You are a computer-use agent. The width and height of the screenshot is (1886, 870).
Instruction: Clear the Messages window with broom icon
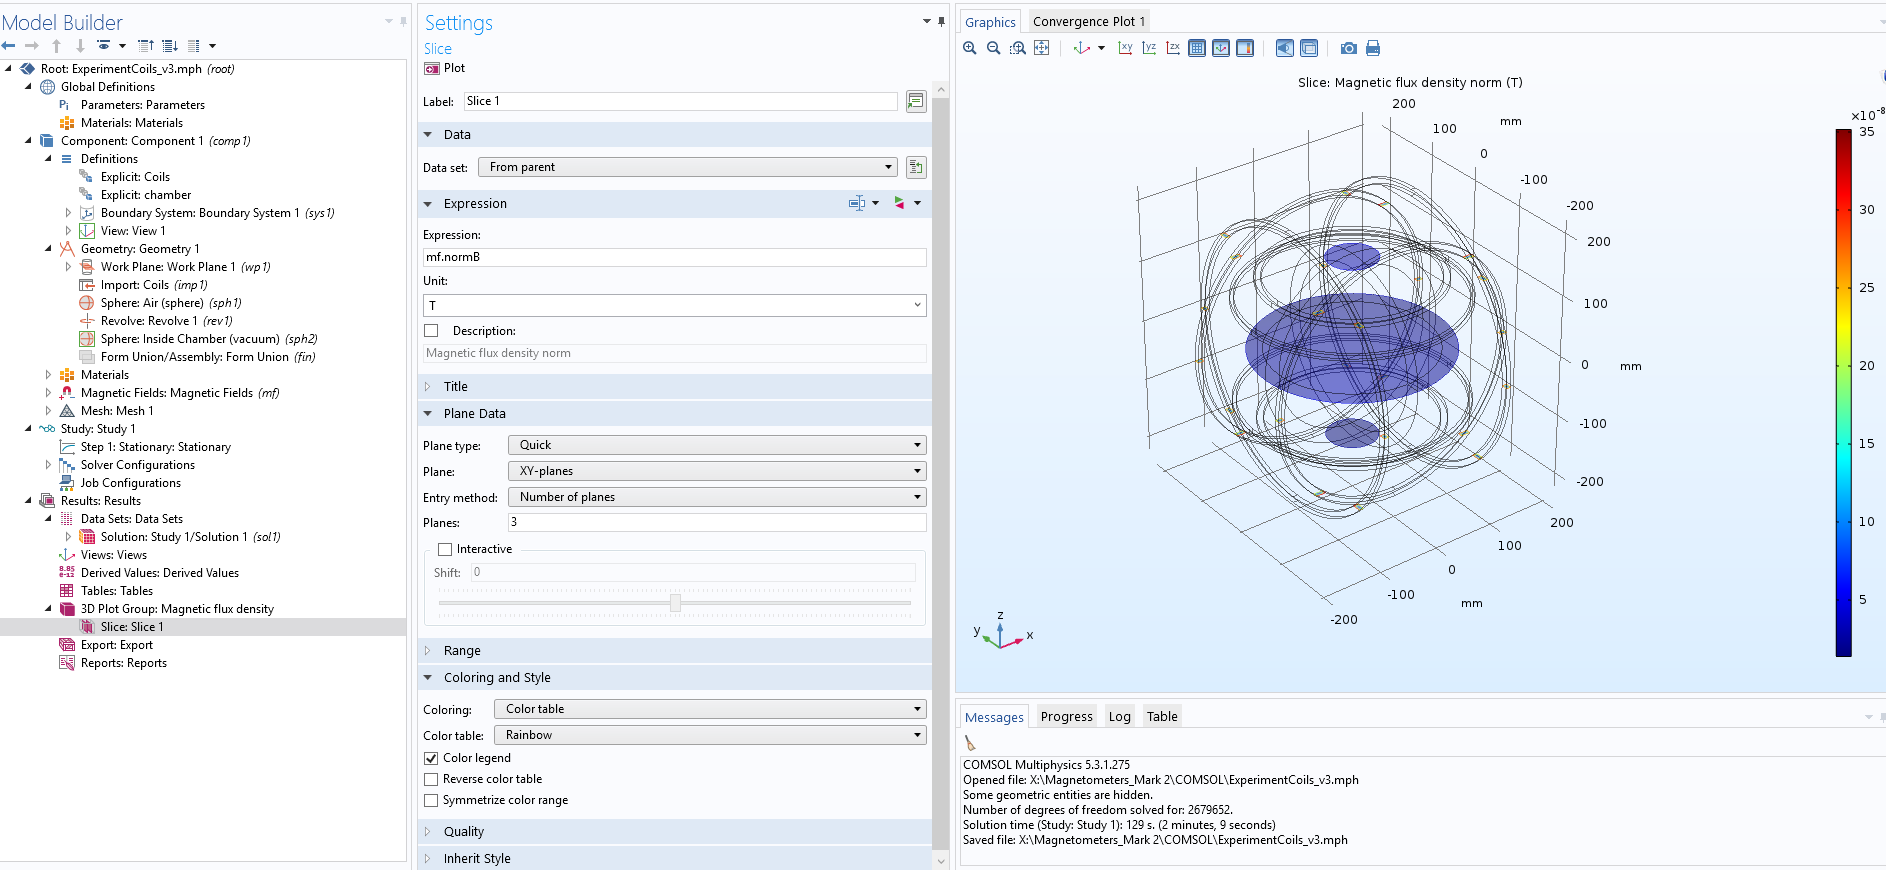970,743
